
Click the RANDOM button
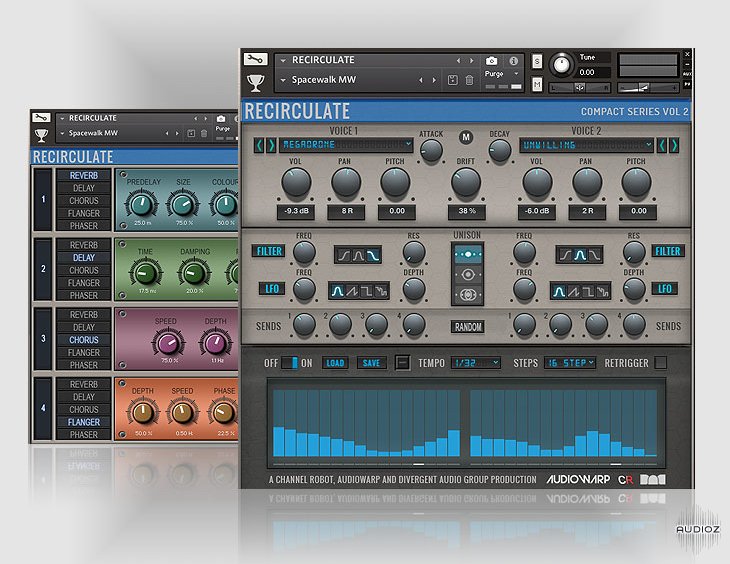(x=468, y=326)
